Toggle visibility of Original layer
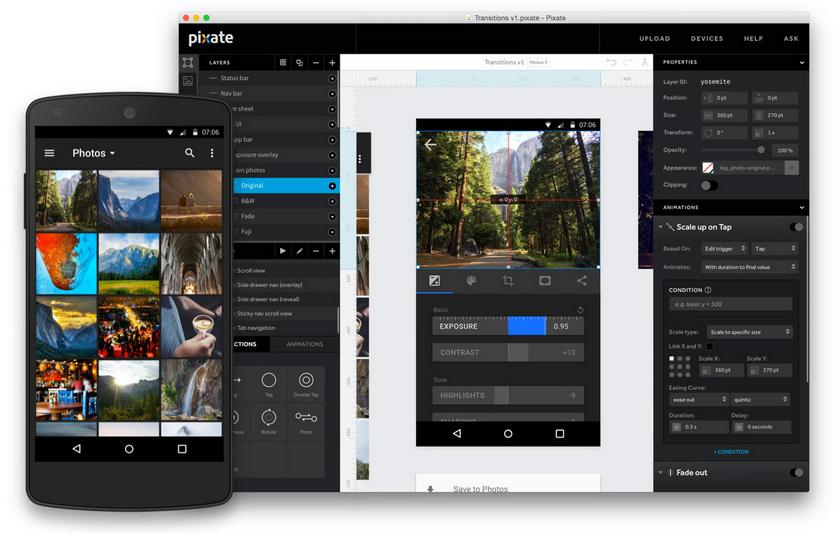 click(x=332, y=186)
